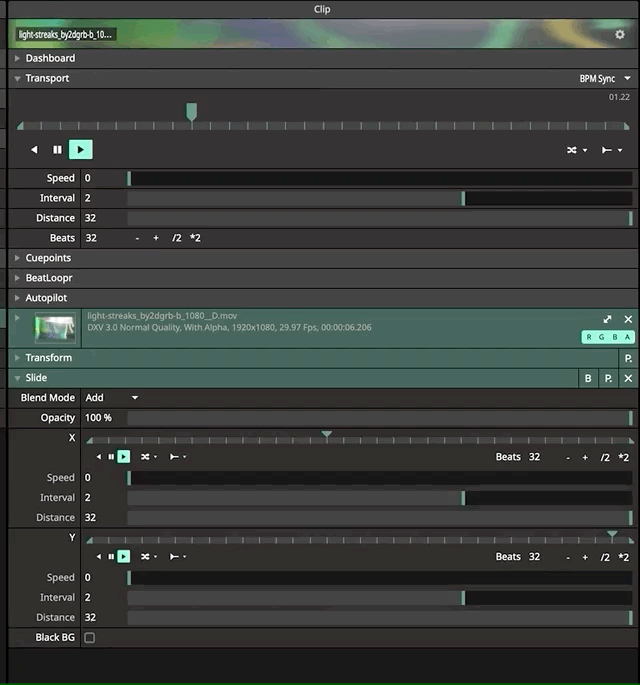Open Slide Y random playback mode dropdown
Viewport: 640px width, 685px height.
148,557
